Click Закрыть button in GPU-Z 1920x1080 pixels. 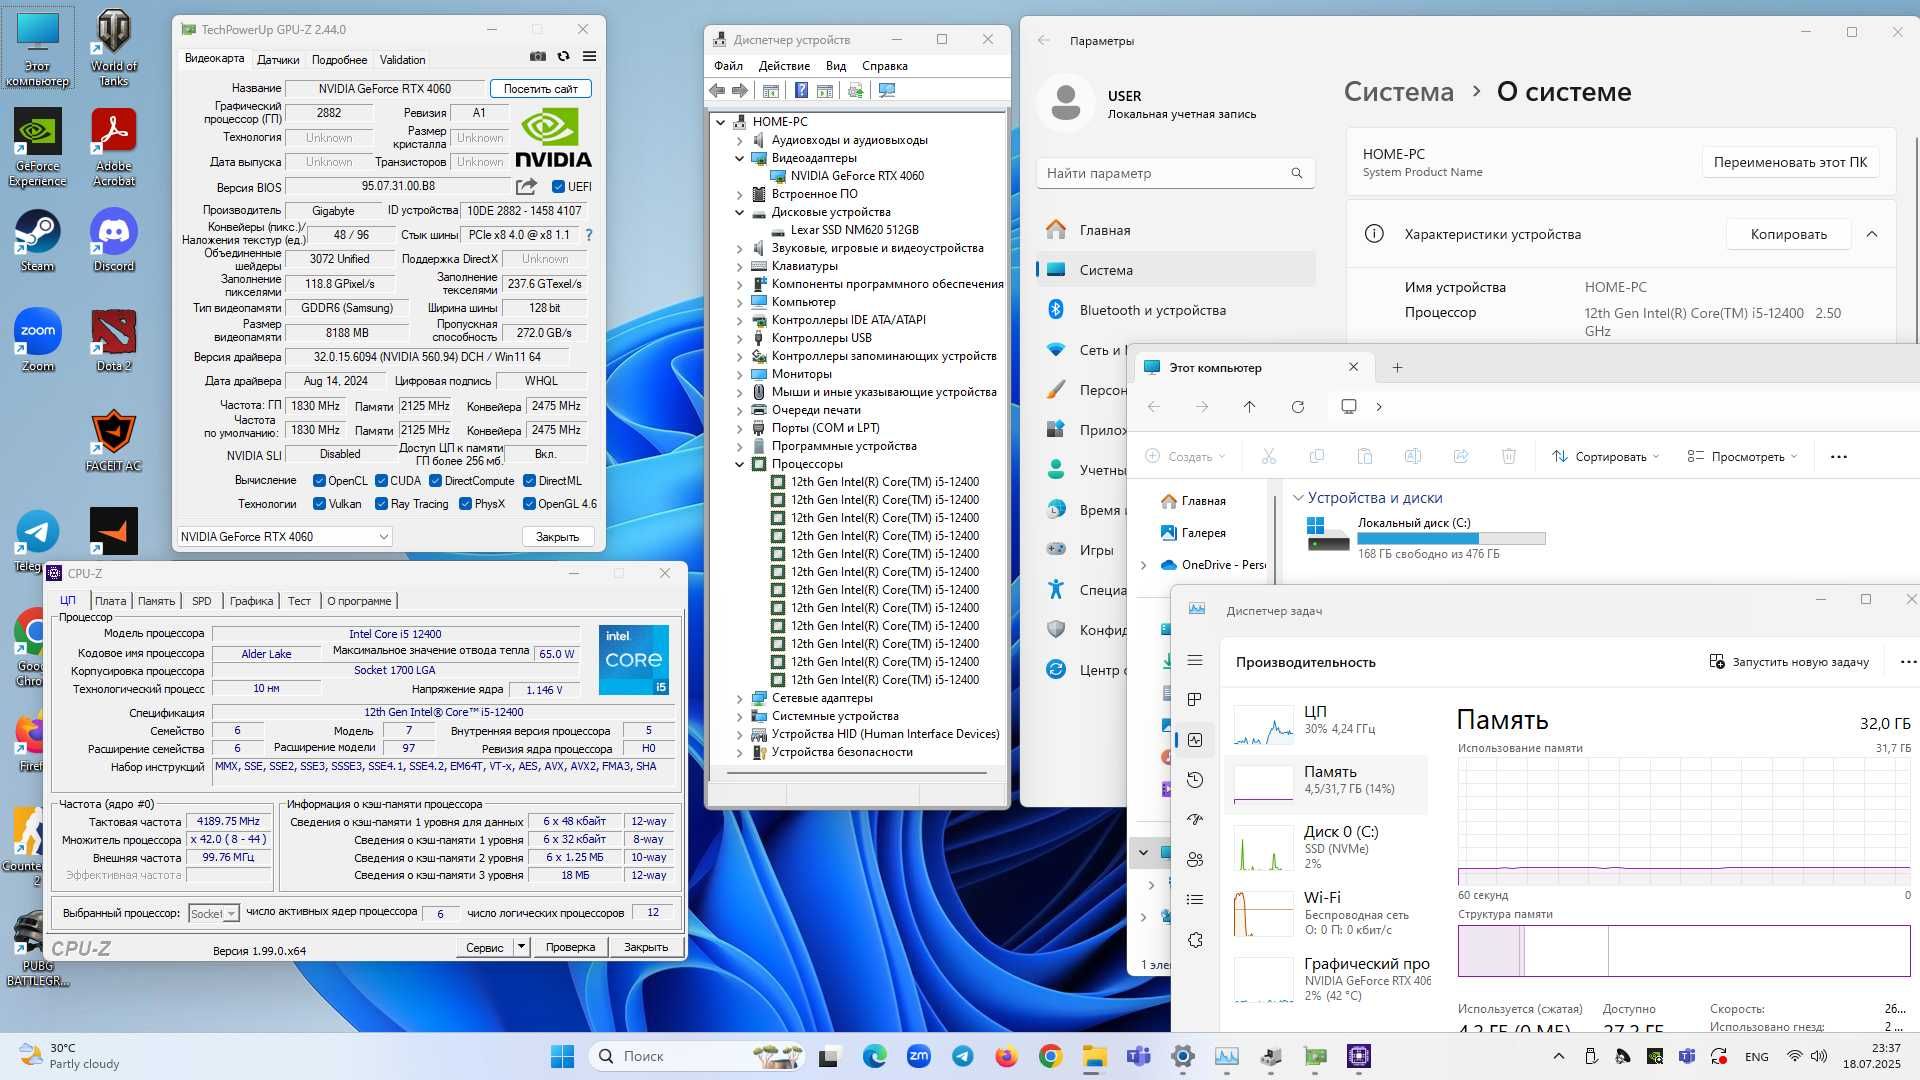[x=557, y=537]
